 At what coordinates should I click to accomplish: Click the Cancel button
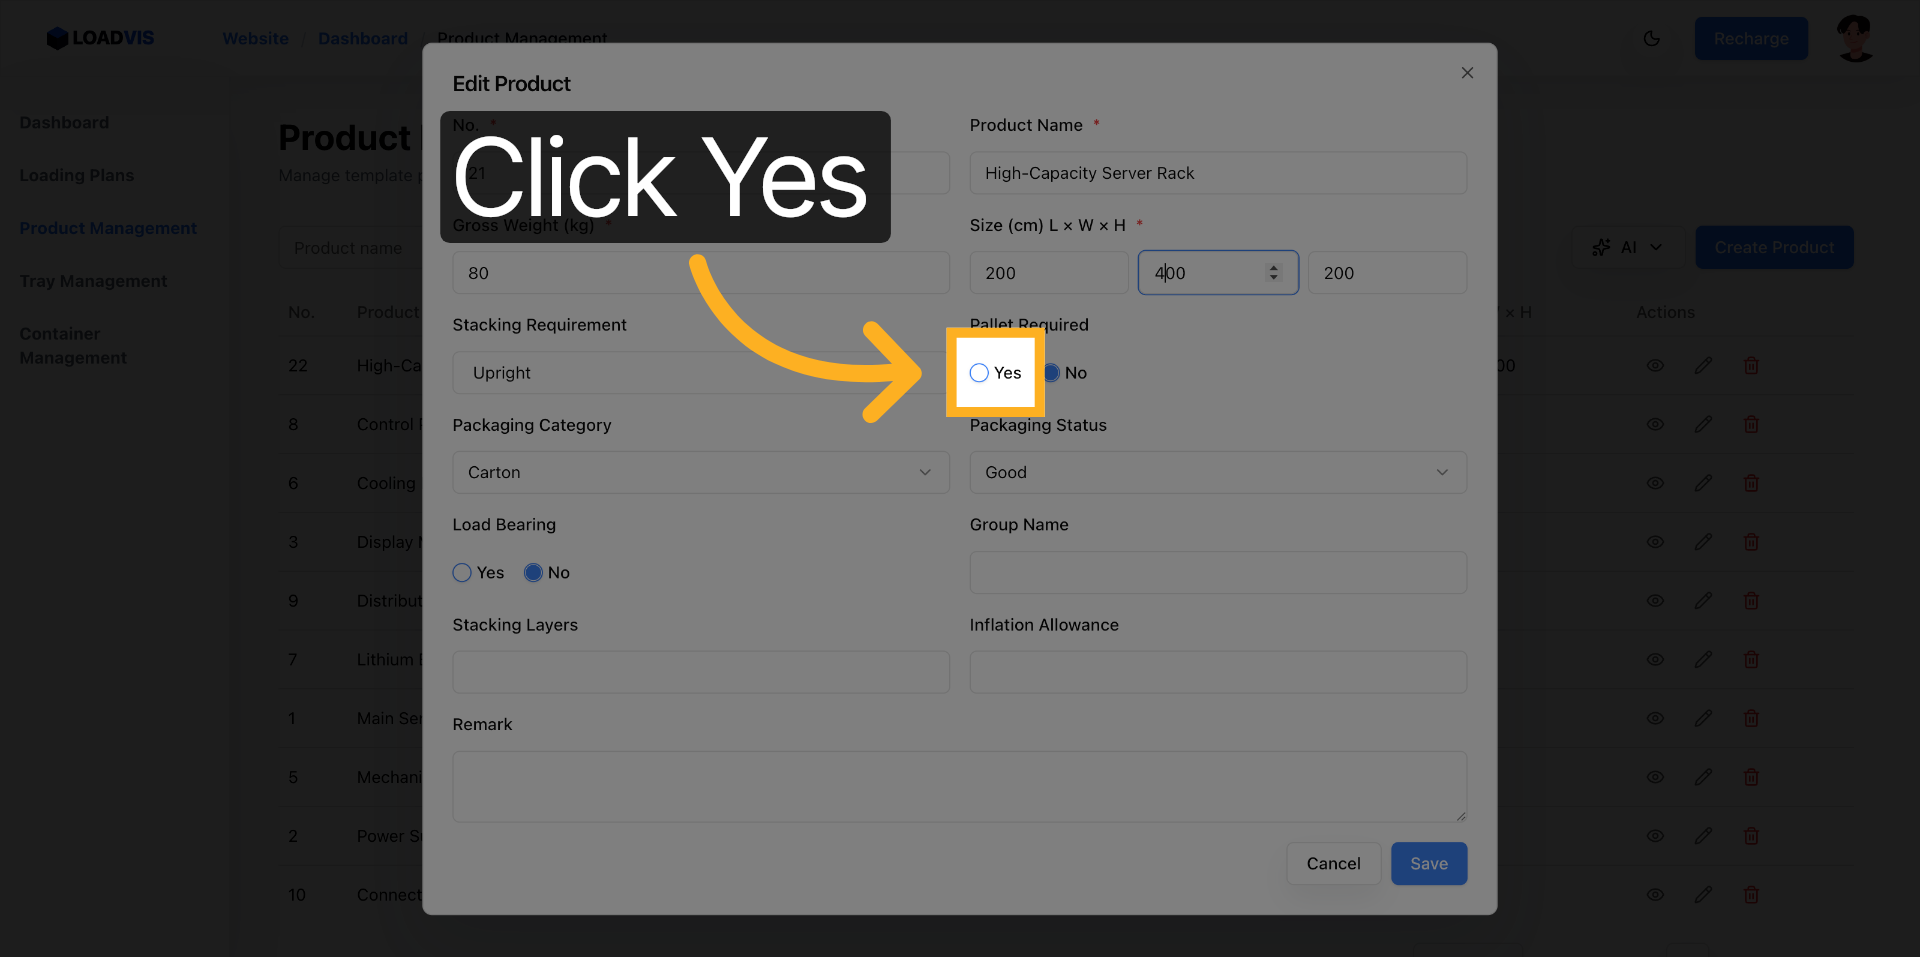[1333, 864]
